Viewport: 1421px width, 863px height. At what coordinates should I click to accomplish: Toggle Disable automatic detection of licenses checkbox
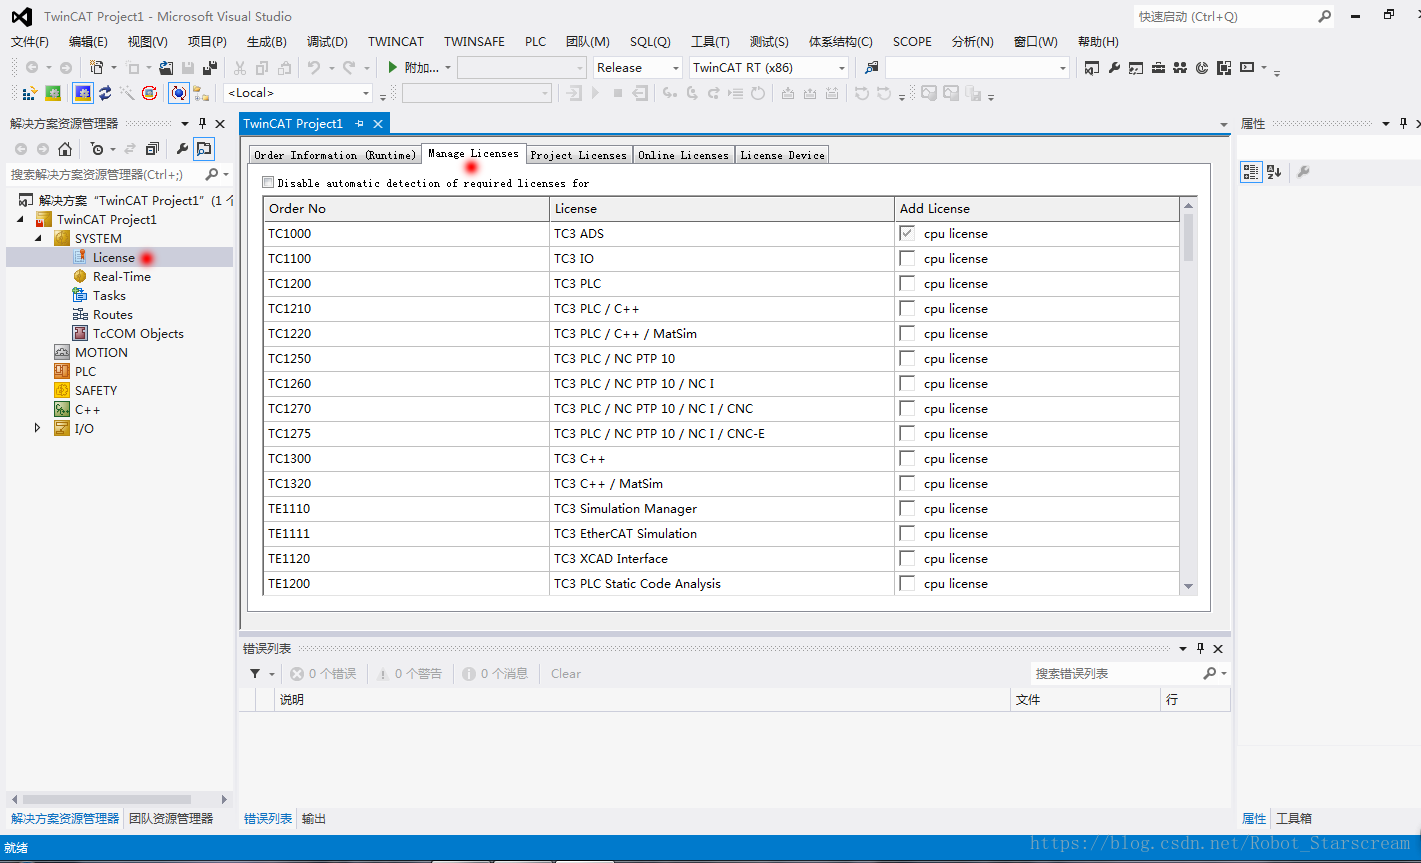pos(268,183)
